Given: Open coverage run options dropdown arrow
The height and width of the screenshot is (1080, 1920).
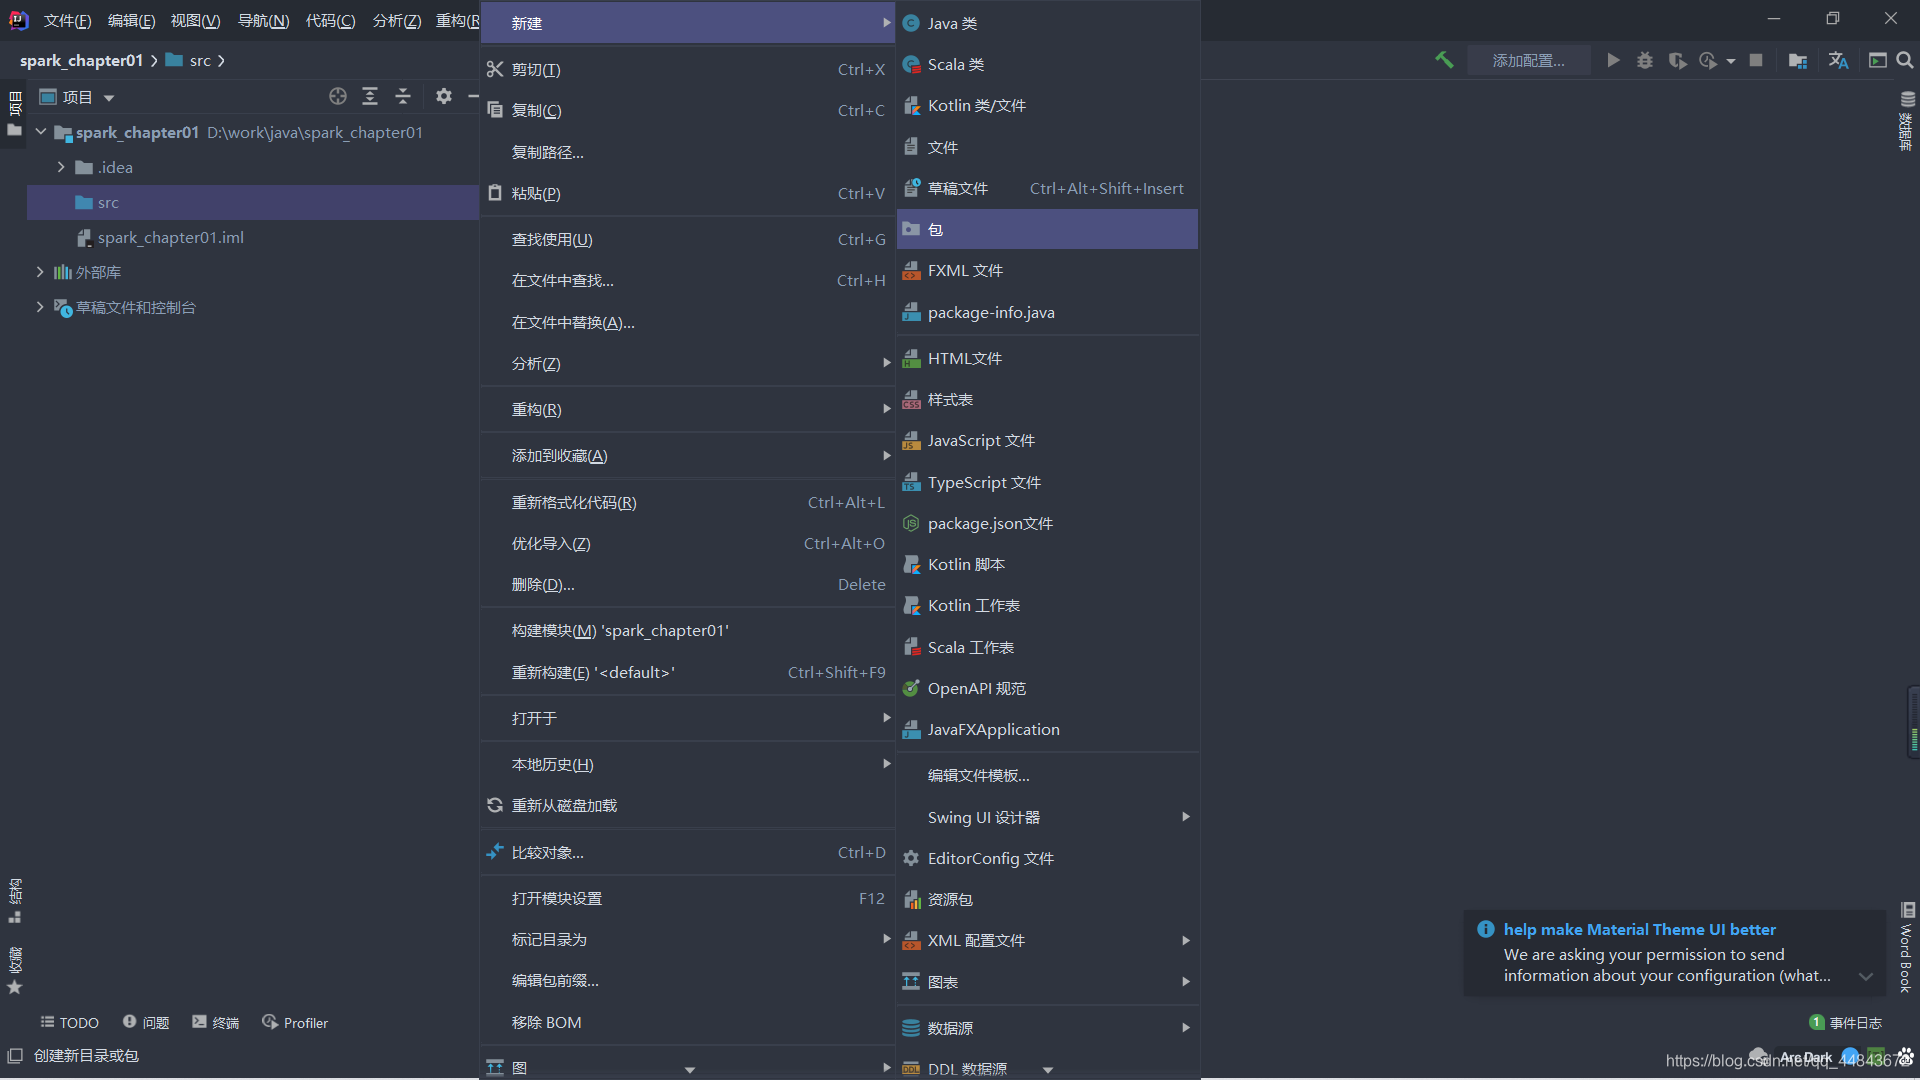Looking at the screenshot, I should pyautogui.click(x=1731, y=61).
